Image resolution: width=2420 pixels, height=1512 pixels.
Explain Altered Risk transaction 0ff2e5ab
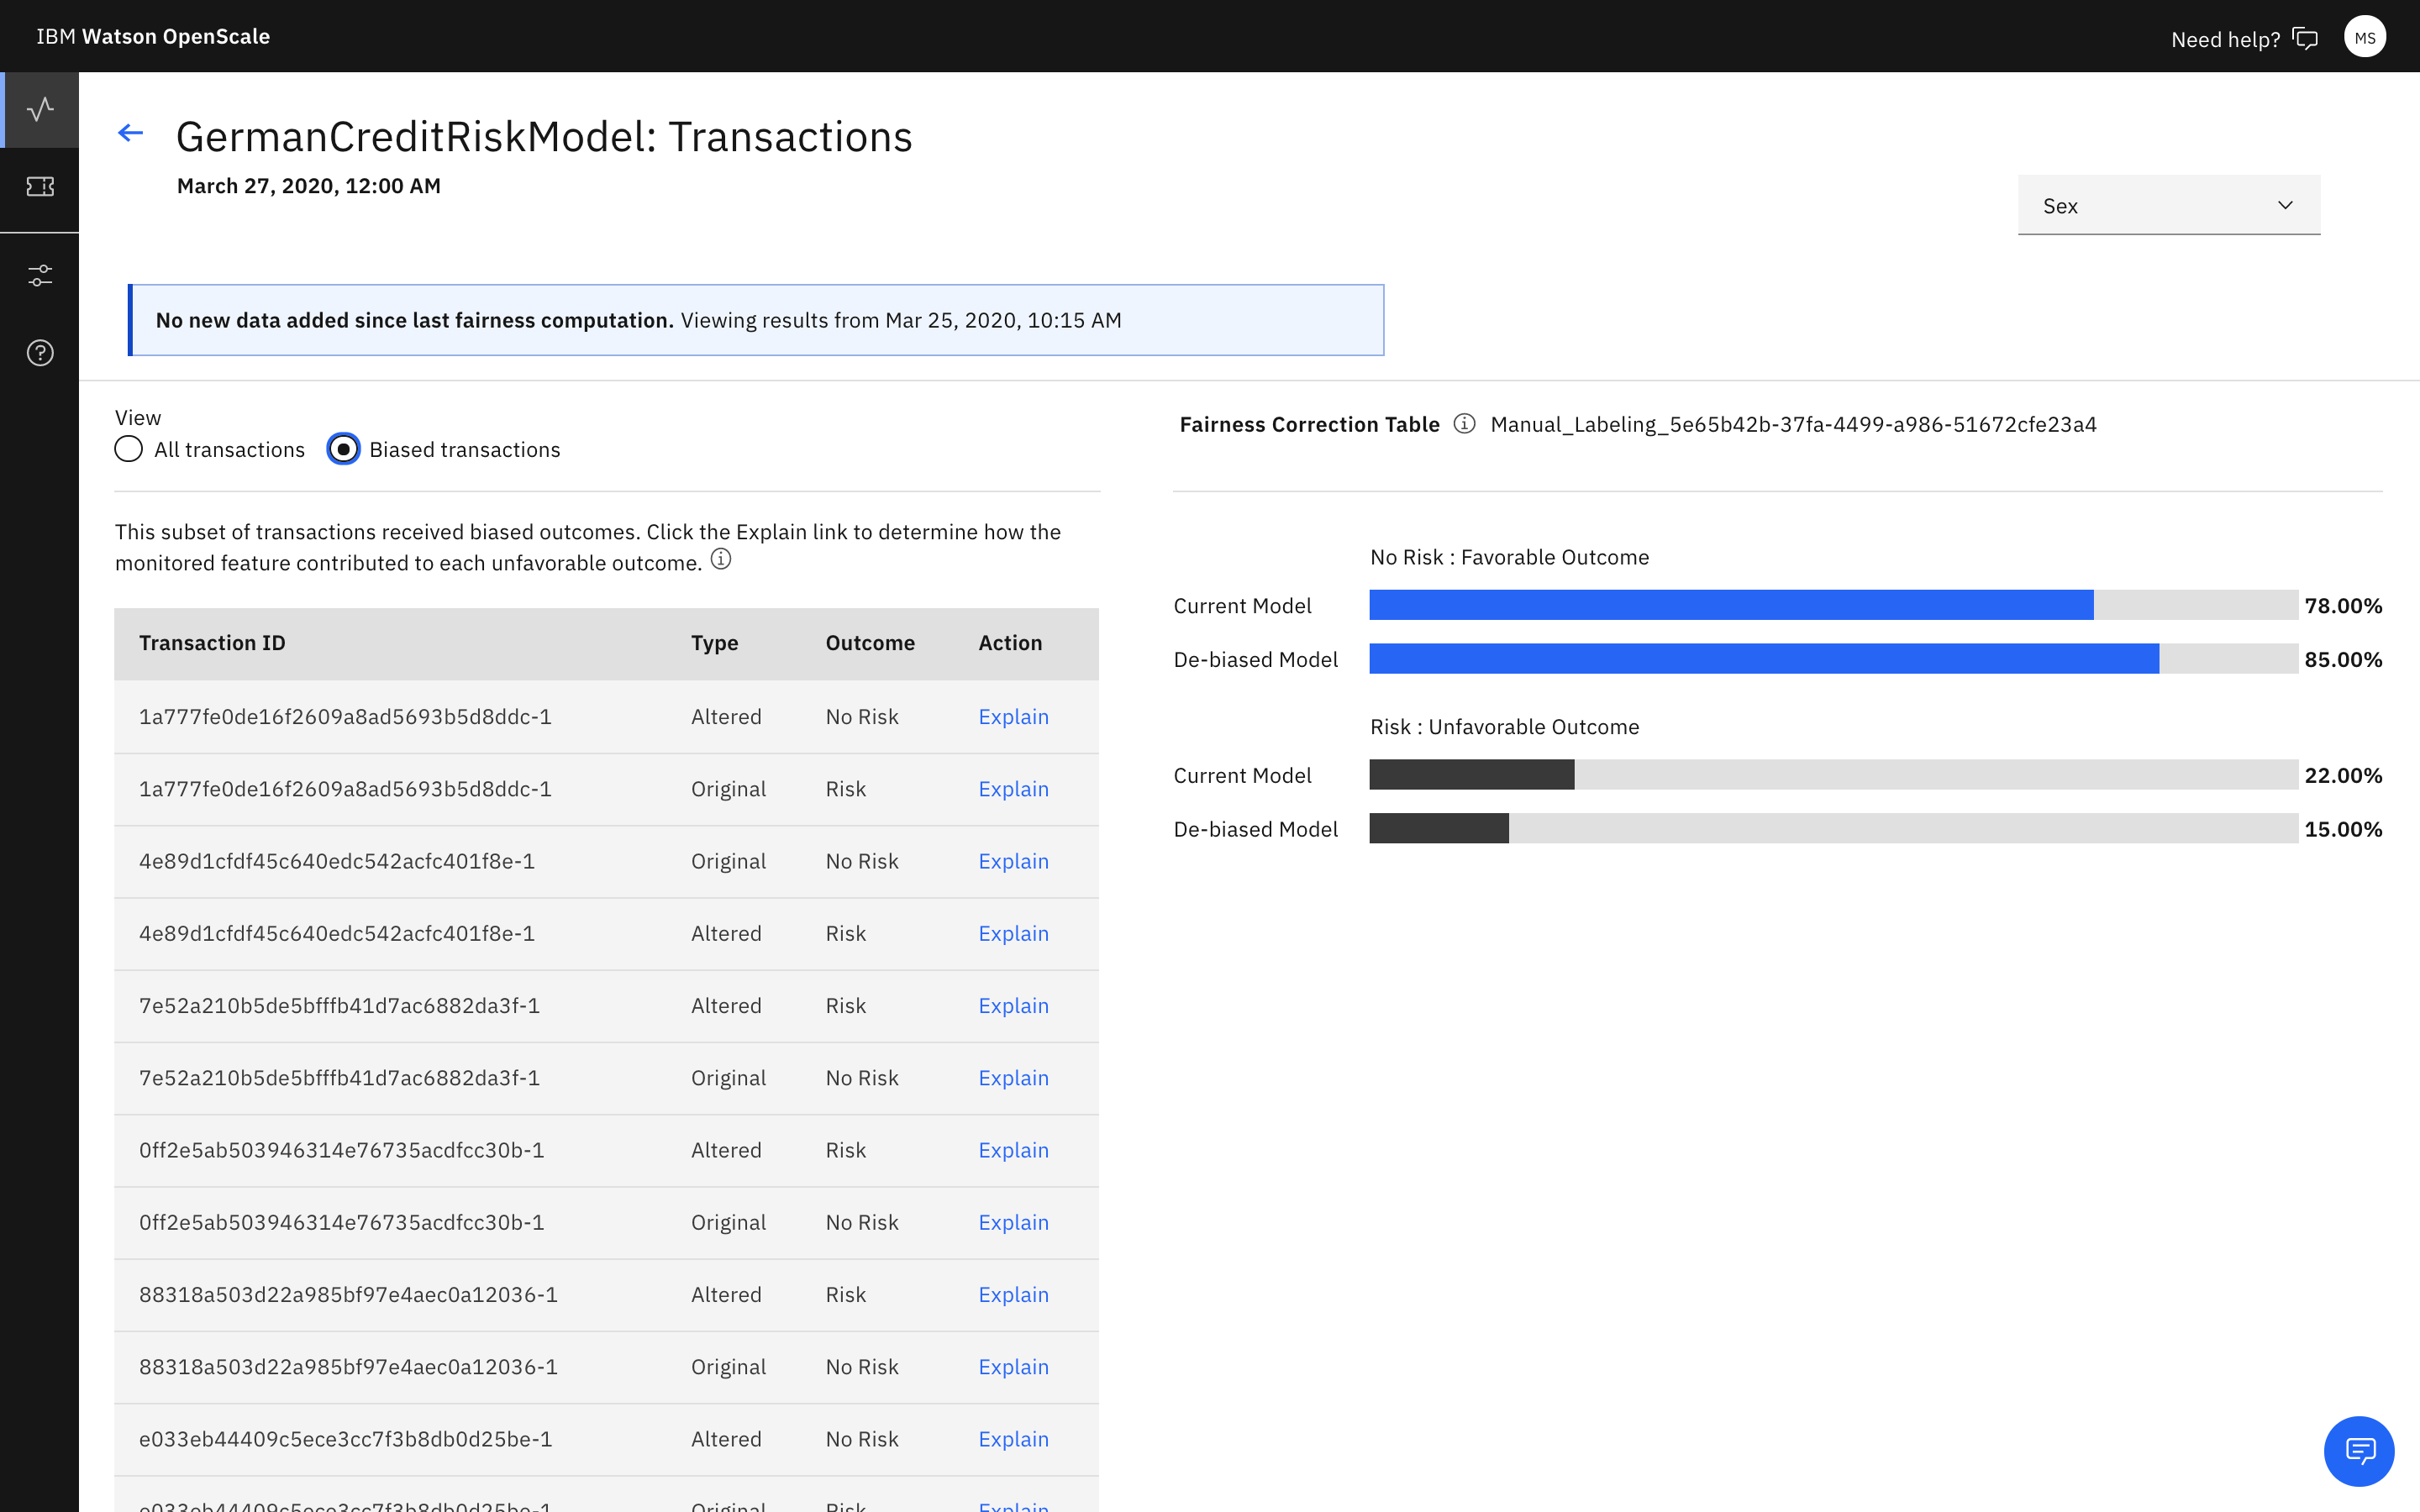coord(1013,1150)
